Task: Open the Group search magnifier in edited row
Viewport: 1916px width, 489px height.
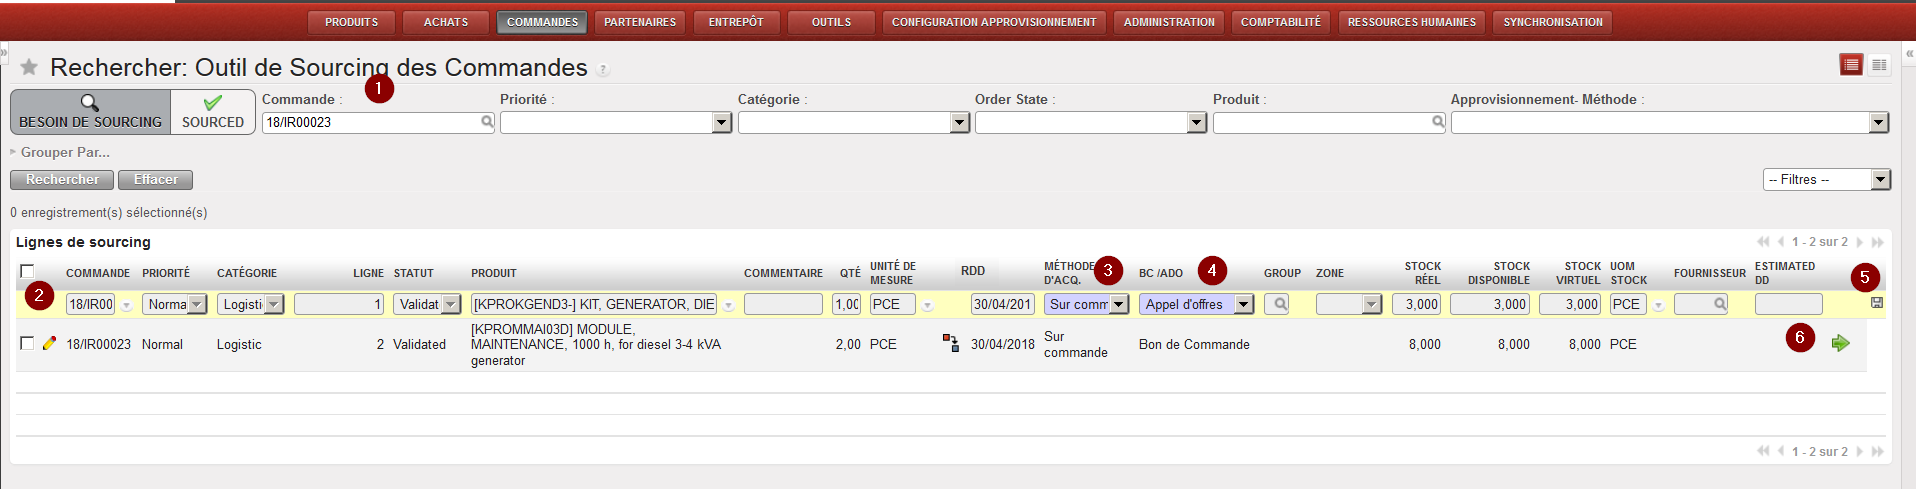Action: click(1276, 304)
